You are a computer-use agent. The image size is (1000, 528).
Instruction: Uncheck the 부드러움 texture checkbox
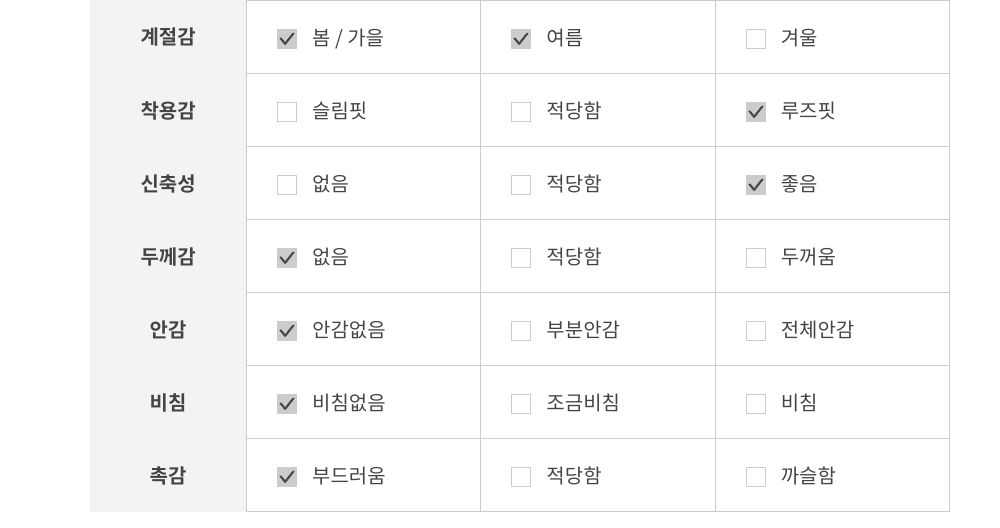point(287,477)
